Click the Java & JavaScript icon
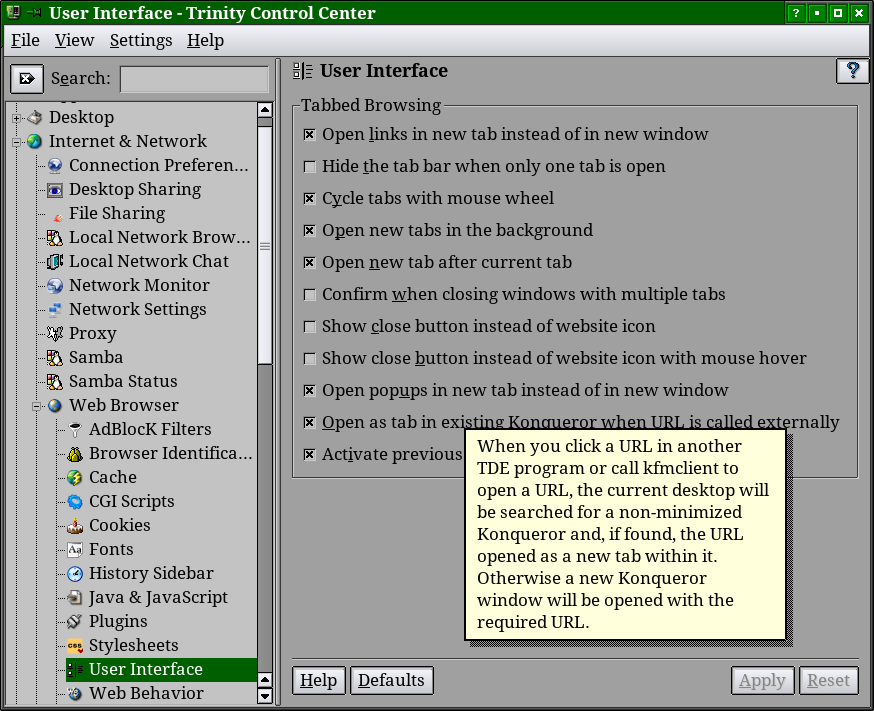The height and width of the screenshot is (711, 874). pos(75,597)
